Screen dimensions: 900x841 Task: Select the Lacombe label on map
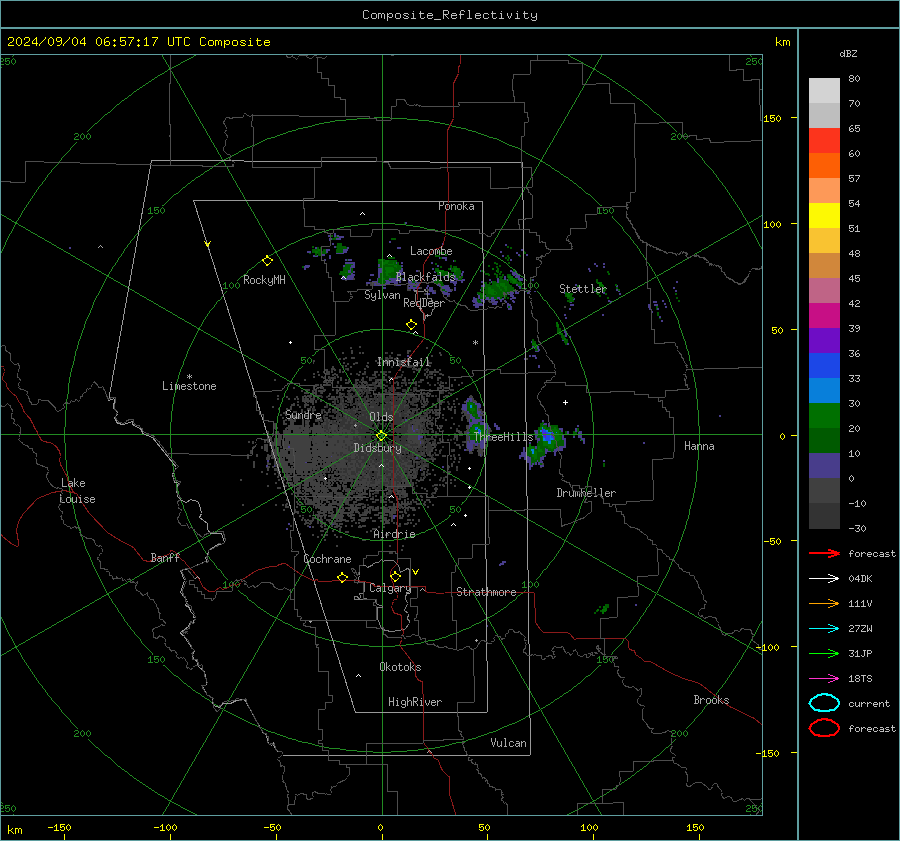pos(431,251)
